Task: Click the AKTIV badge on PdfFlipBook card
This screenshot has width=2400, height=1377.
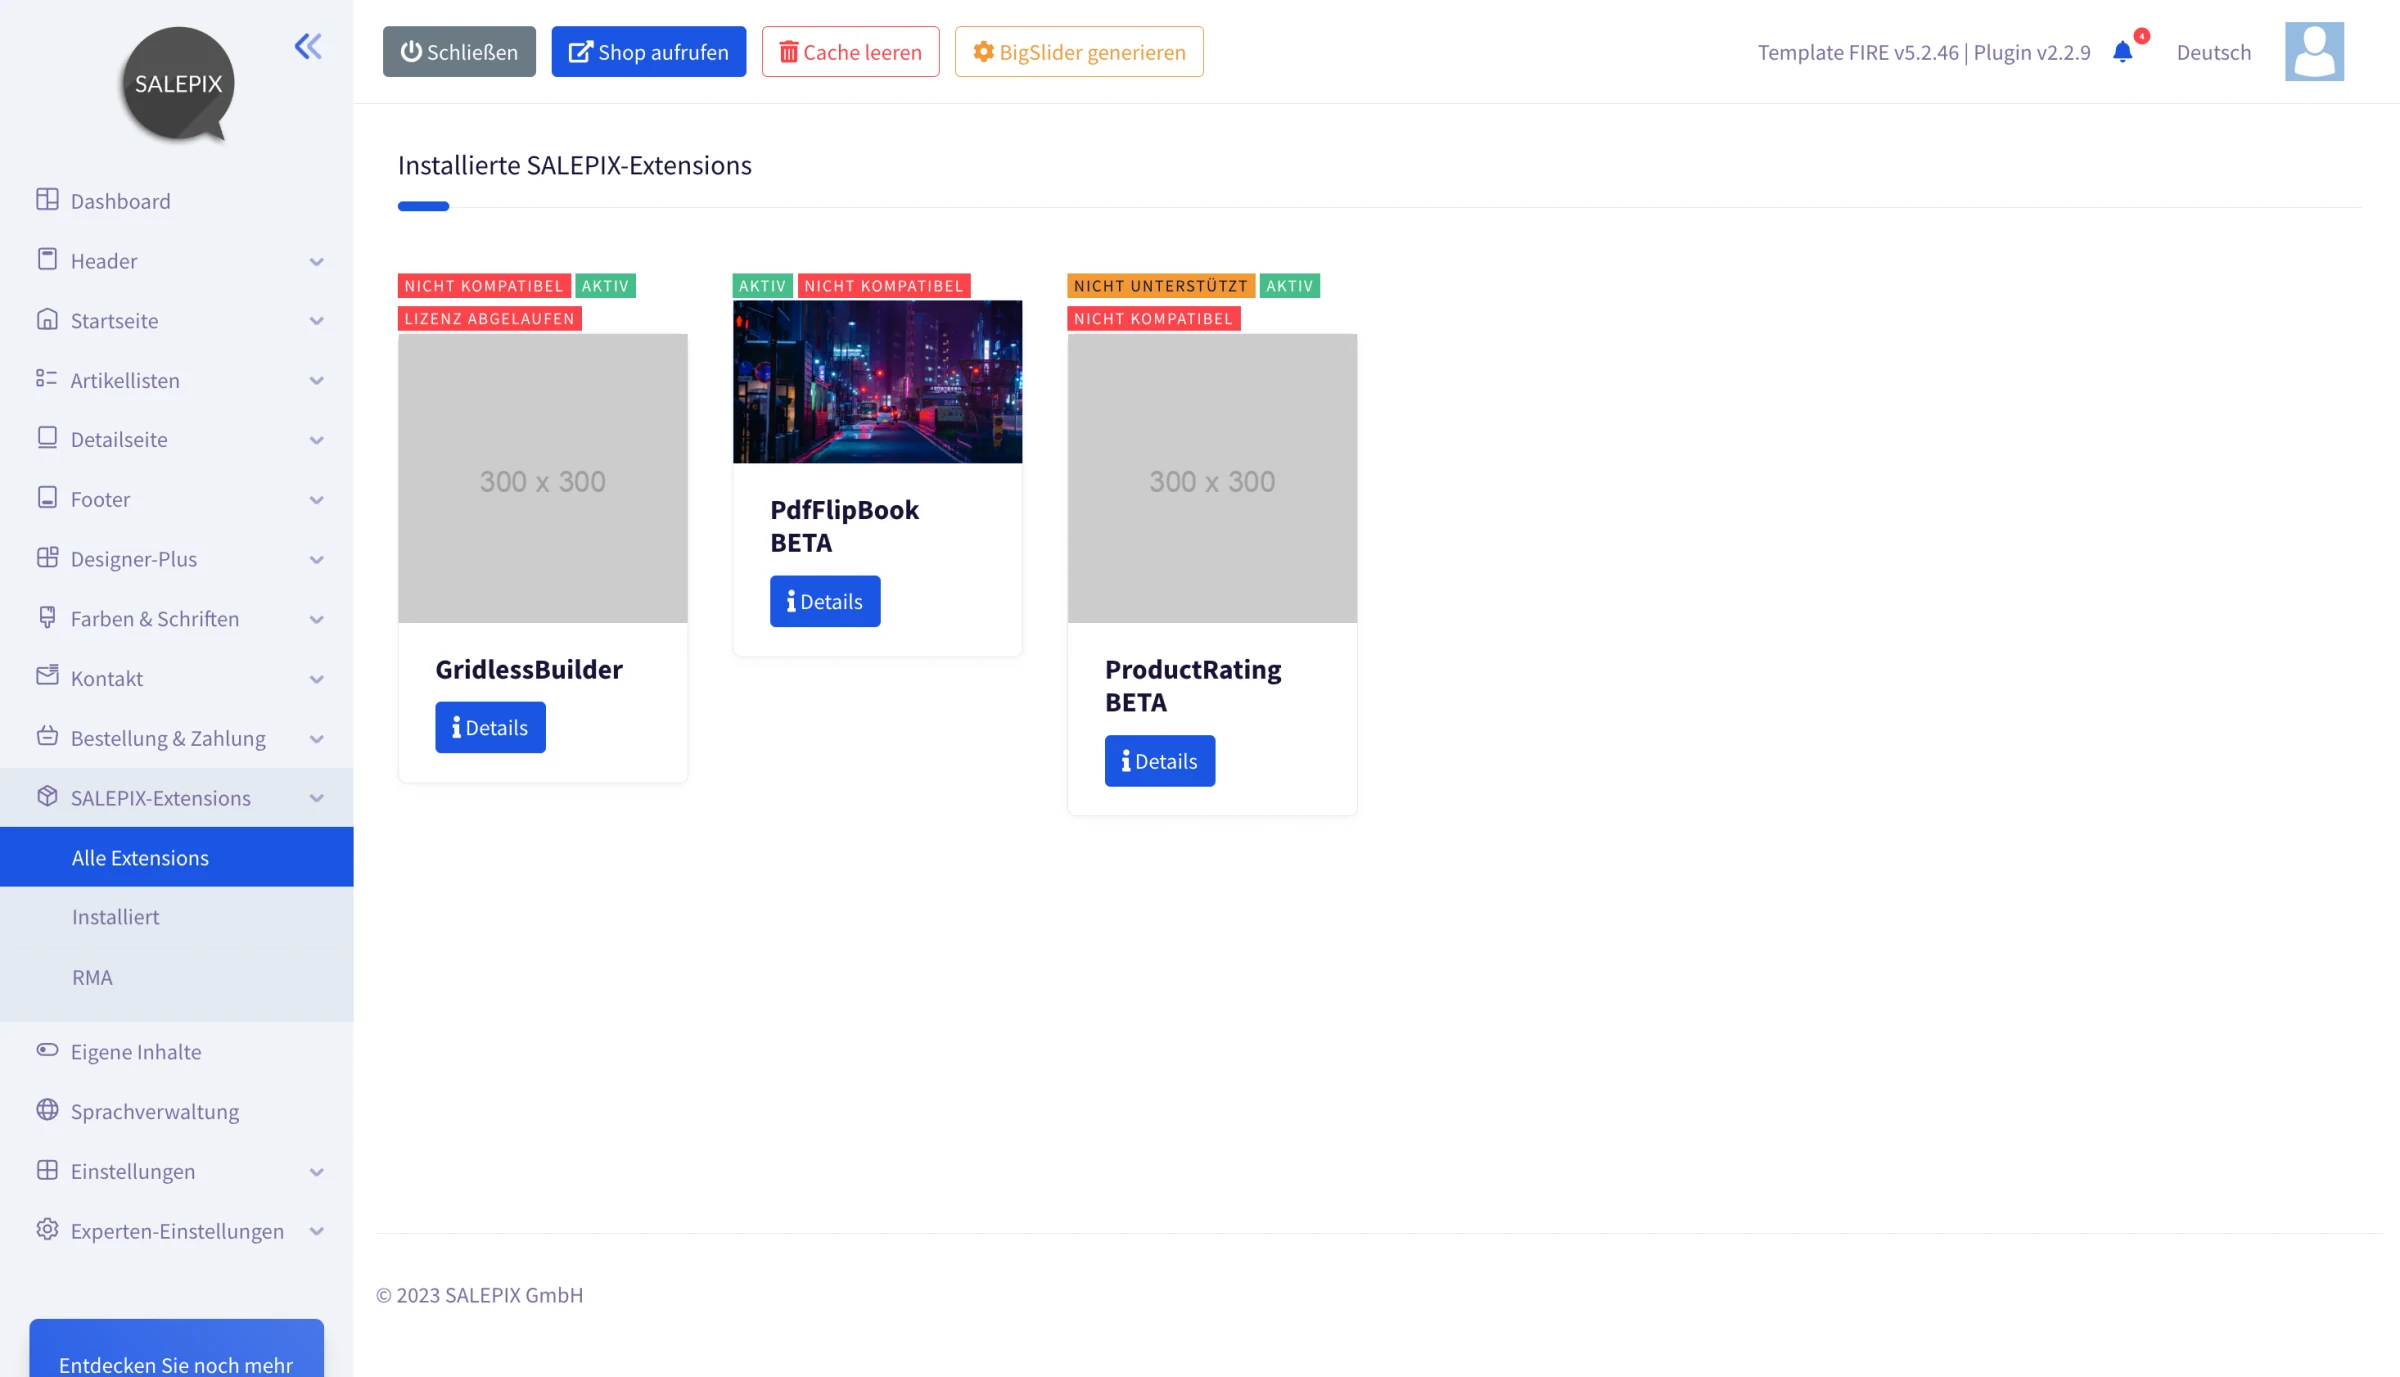Action: pyautogui.click(x=763, y=286)
